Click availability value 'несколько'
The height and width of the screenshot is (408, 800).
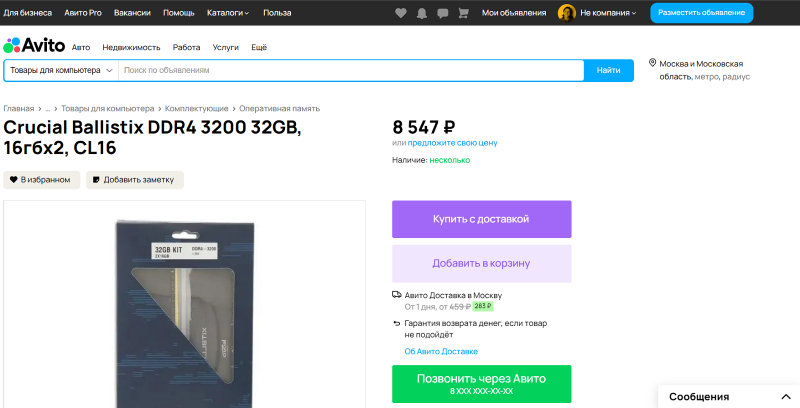[x=449, y=160]
